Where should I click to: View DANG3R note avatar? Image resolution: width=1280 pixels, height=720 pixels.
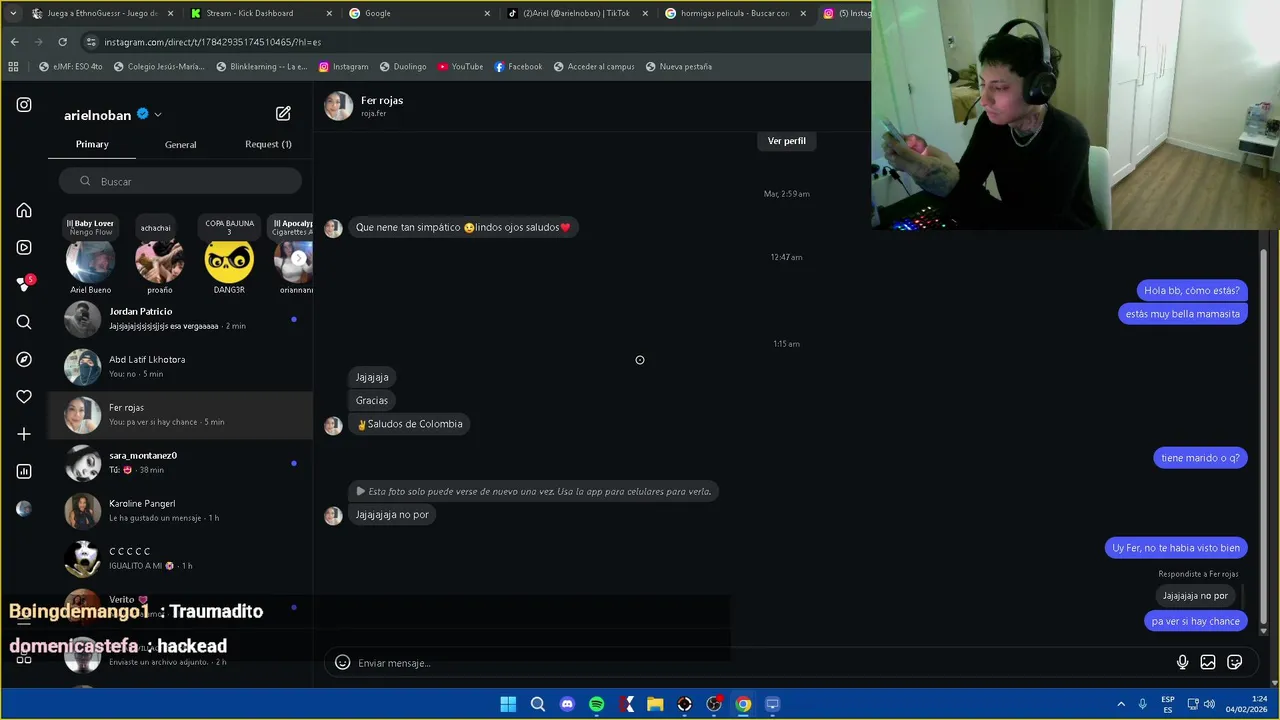tap(228, 262)
